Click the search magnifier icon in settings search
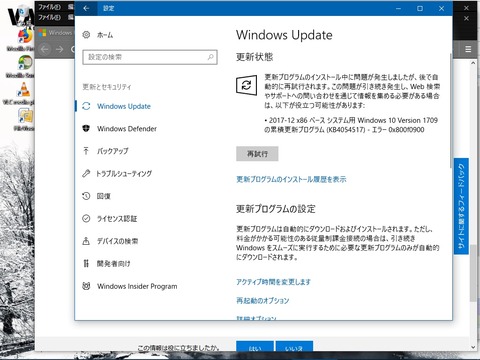The image size is (480, 360). tap(210, 57)
